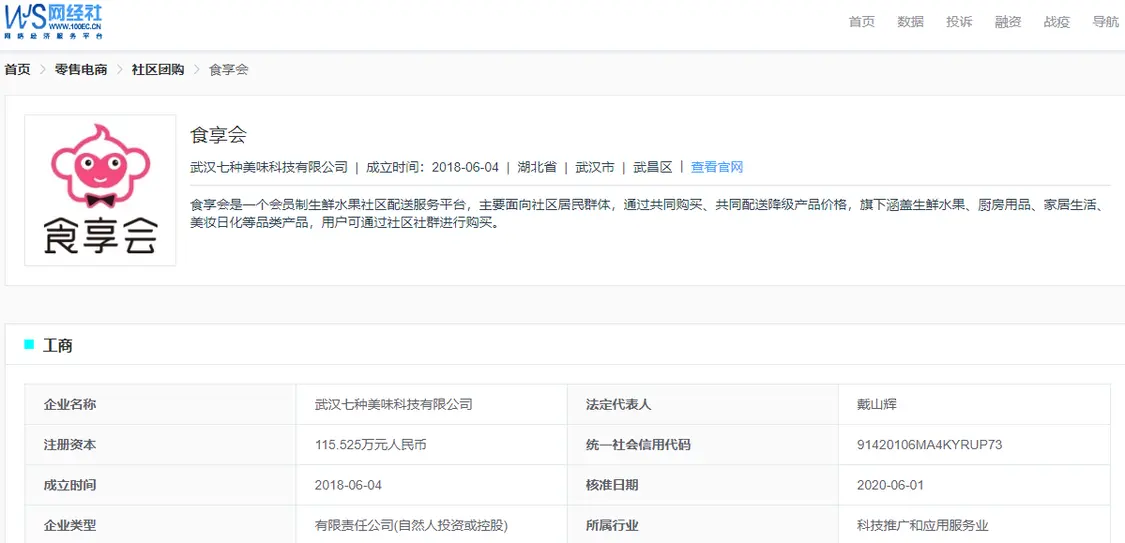
Task: Click 武汉七种美味科技有限公司 in the table
Action: click(394, 404)
